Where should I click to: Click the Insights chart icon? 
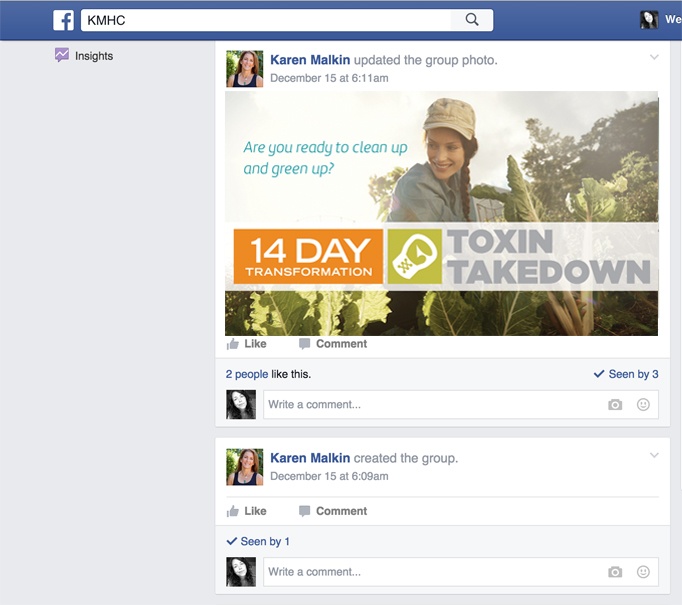pos(62,55)
